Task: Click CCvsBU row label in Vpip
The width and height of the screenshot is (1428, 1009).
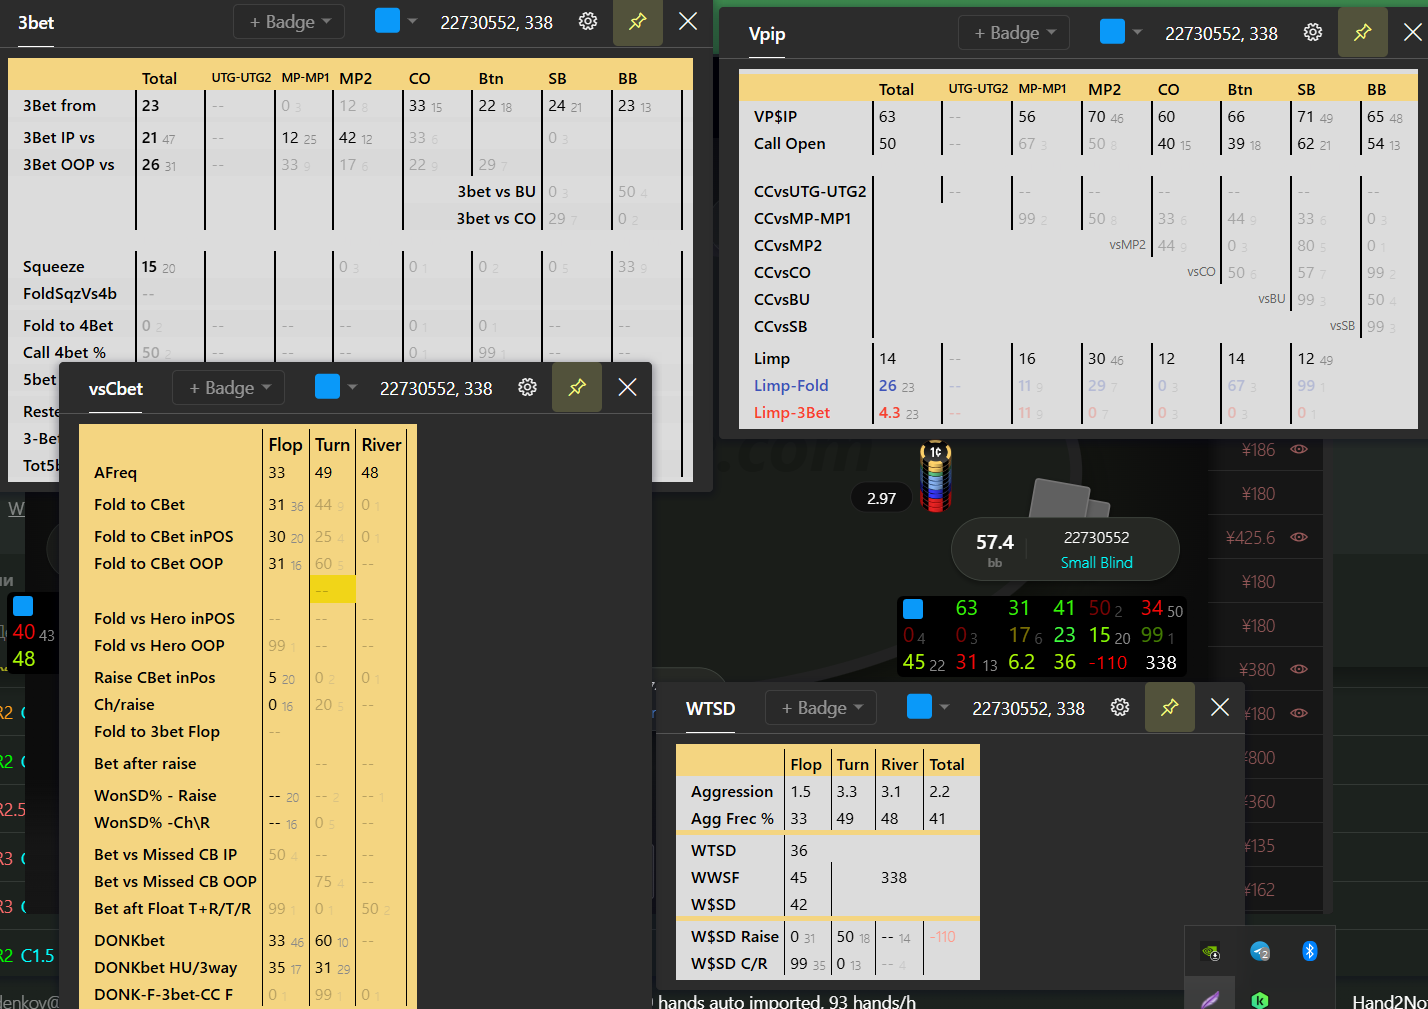Action: pos(782,299)
